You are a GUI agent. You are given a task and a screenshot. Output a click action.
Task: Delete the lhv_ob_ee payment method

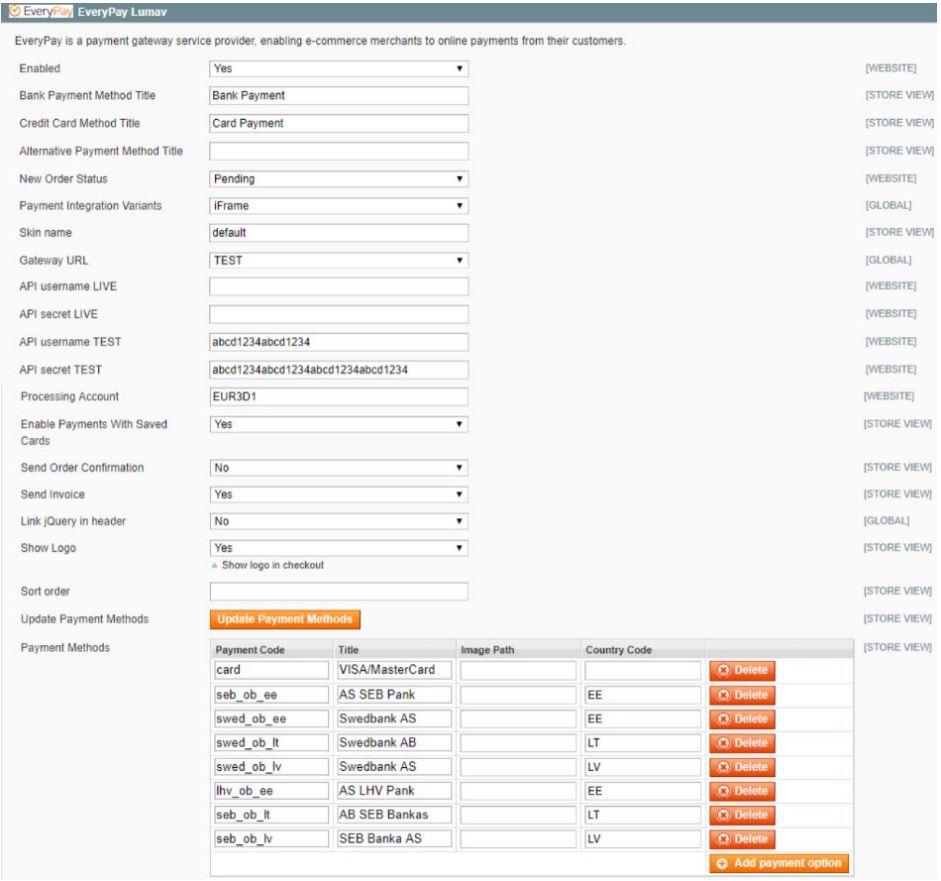742,791
